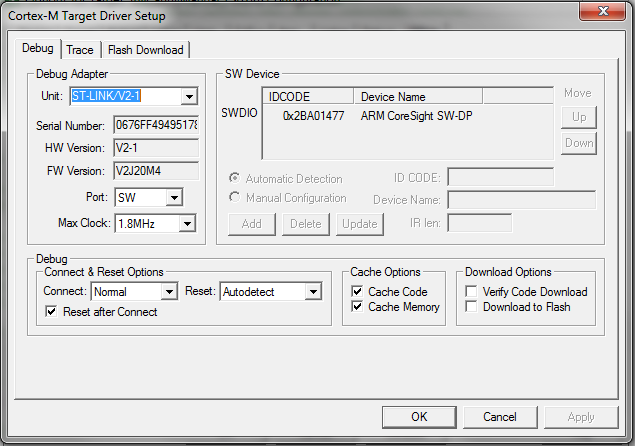Viewport: 635px width, 446px height.
Task: Click the OK button
Action: coord(419,417)
